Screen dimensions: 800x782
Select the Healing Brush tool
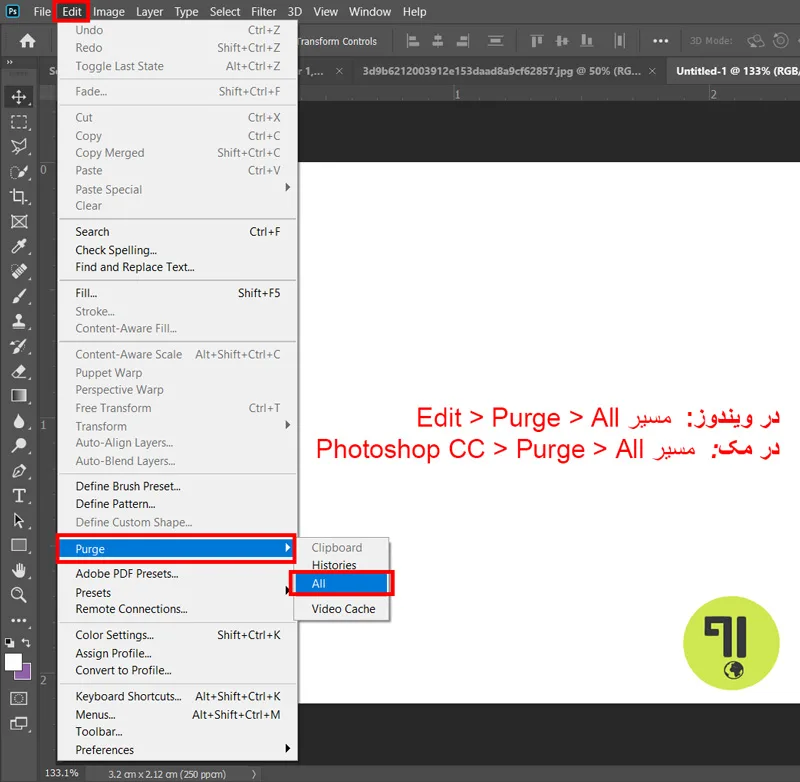click(x=19, y=271)
